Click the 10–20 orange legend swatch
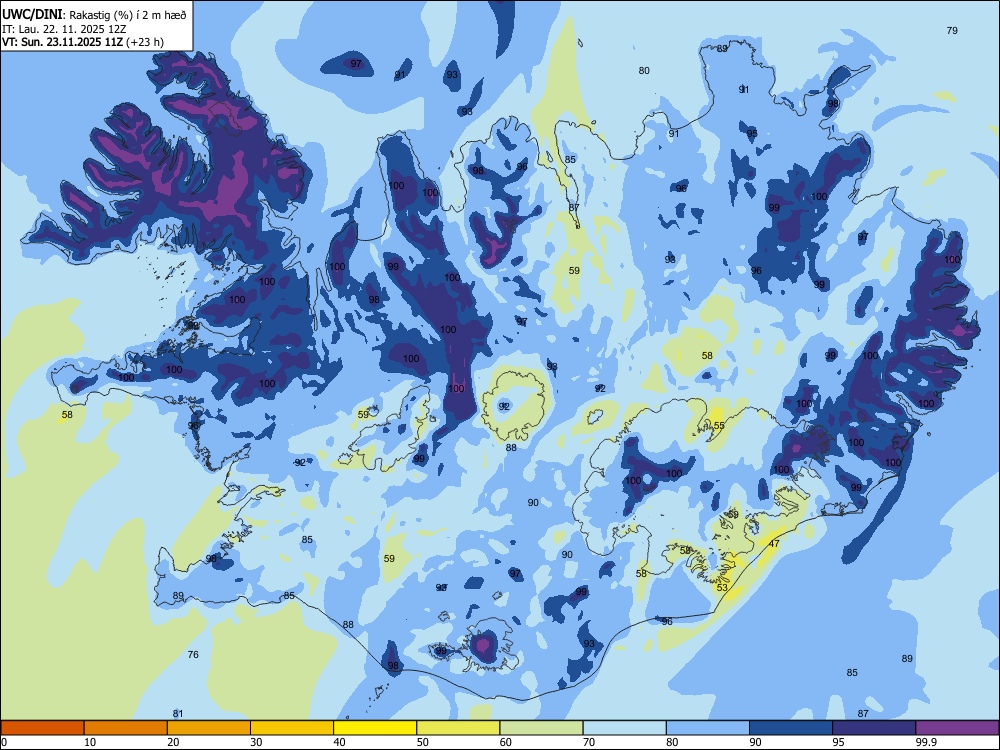Image resolution: width=1000 pixels, height=750 pixels. coord(126,728)
